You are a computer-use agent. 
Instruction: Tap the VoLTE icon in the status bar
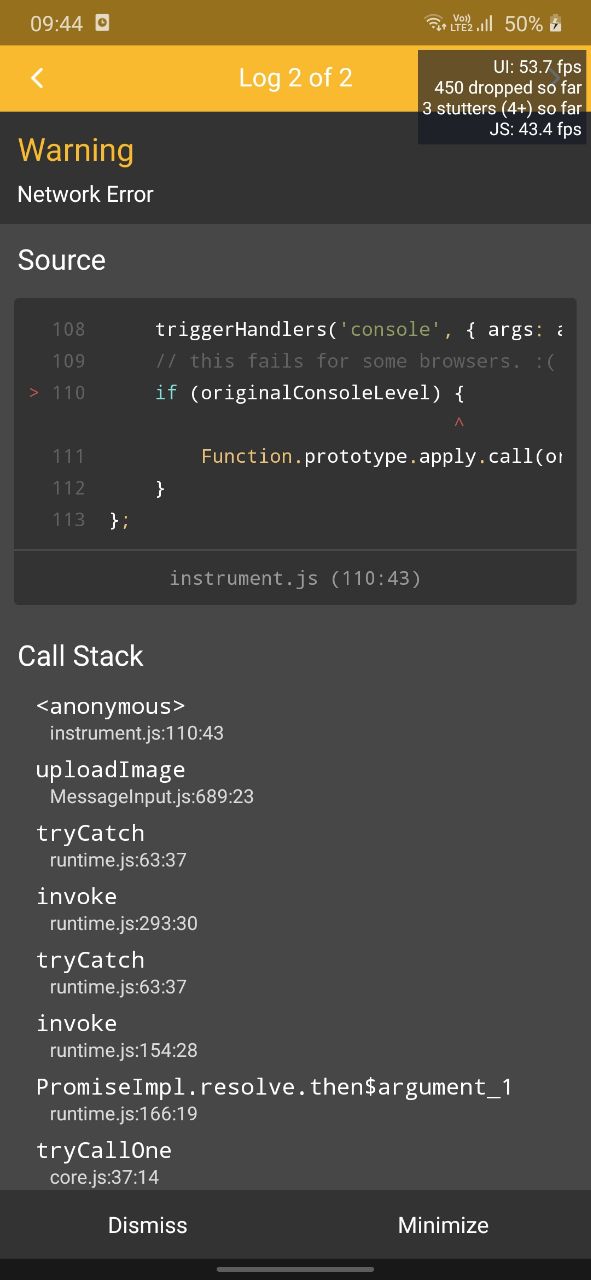tap(462, 20)
